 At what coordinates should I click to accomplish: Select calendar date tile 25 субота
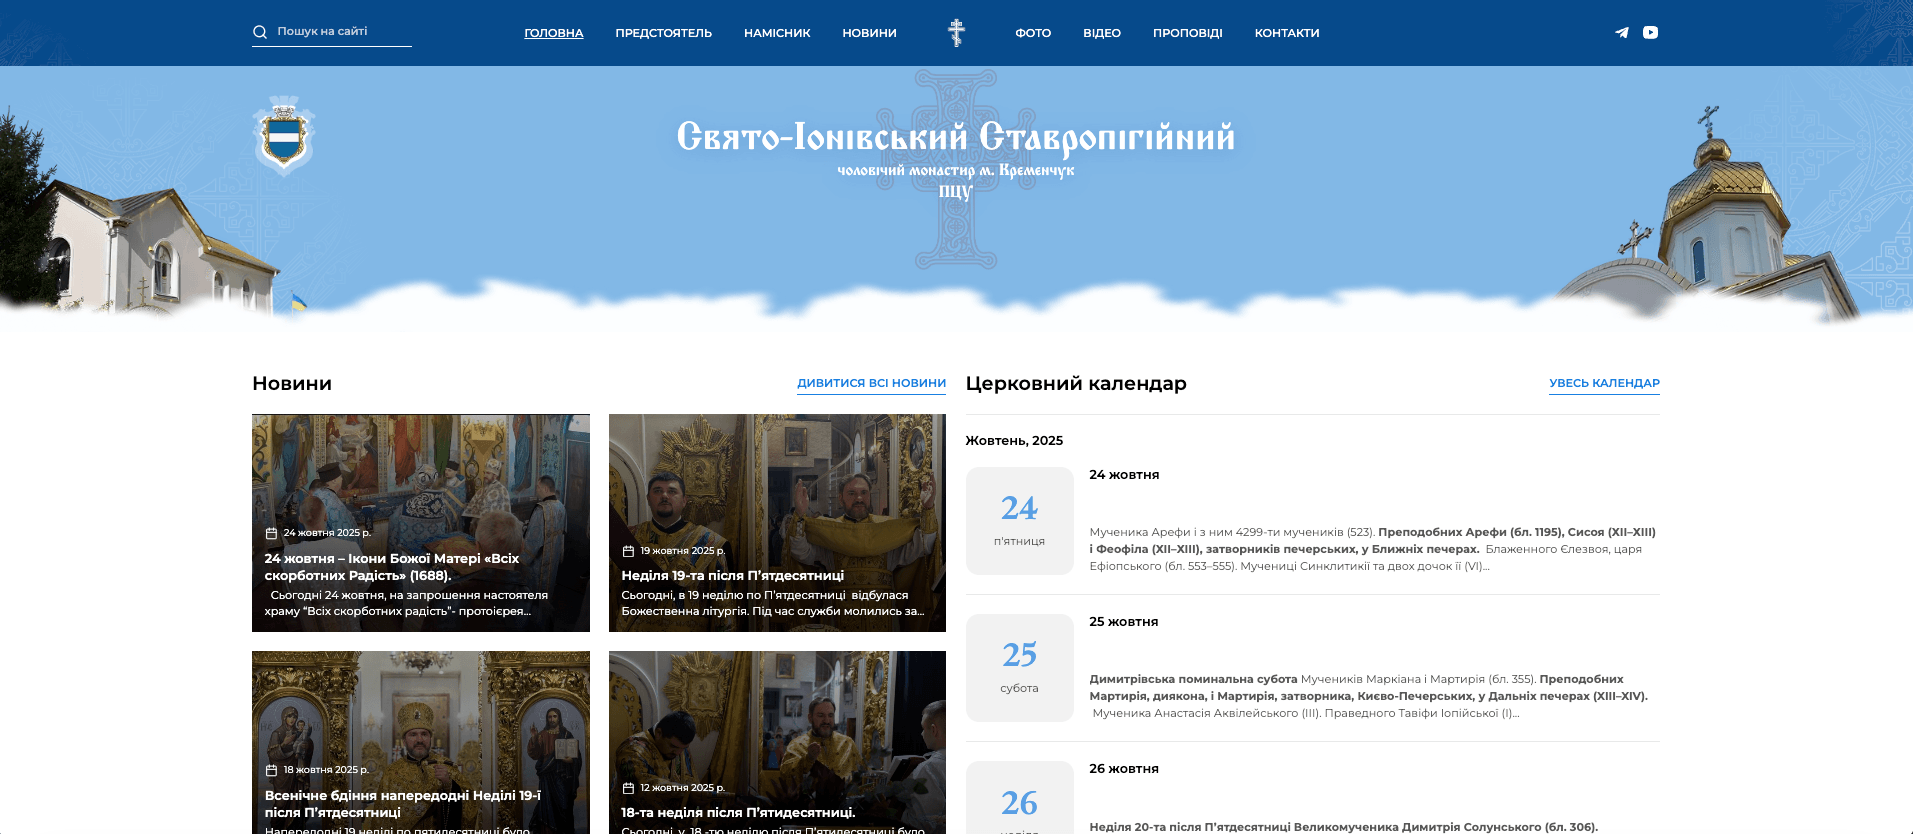pos(1019,668)
